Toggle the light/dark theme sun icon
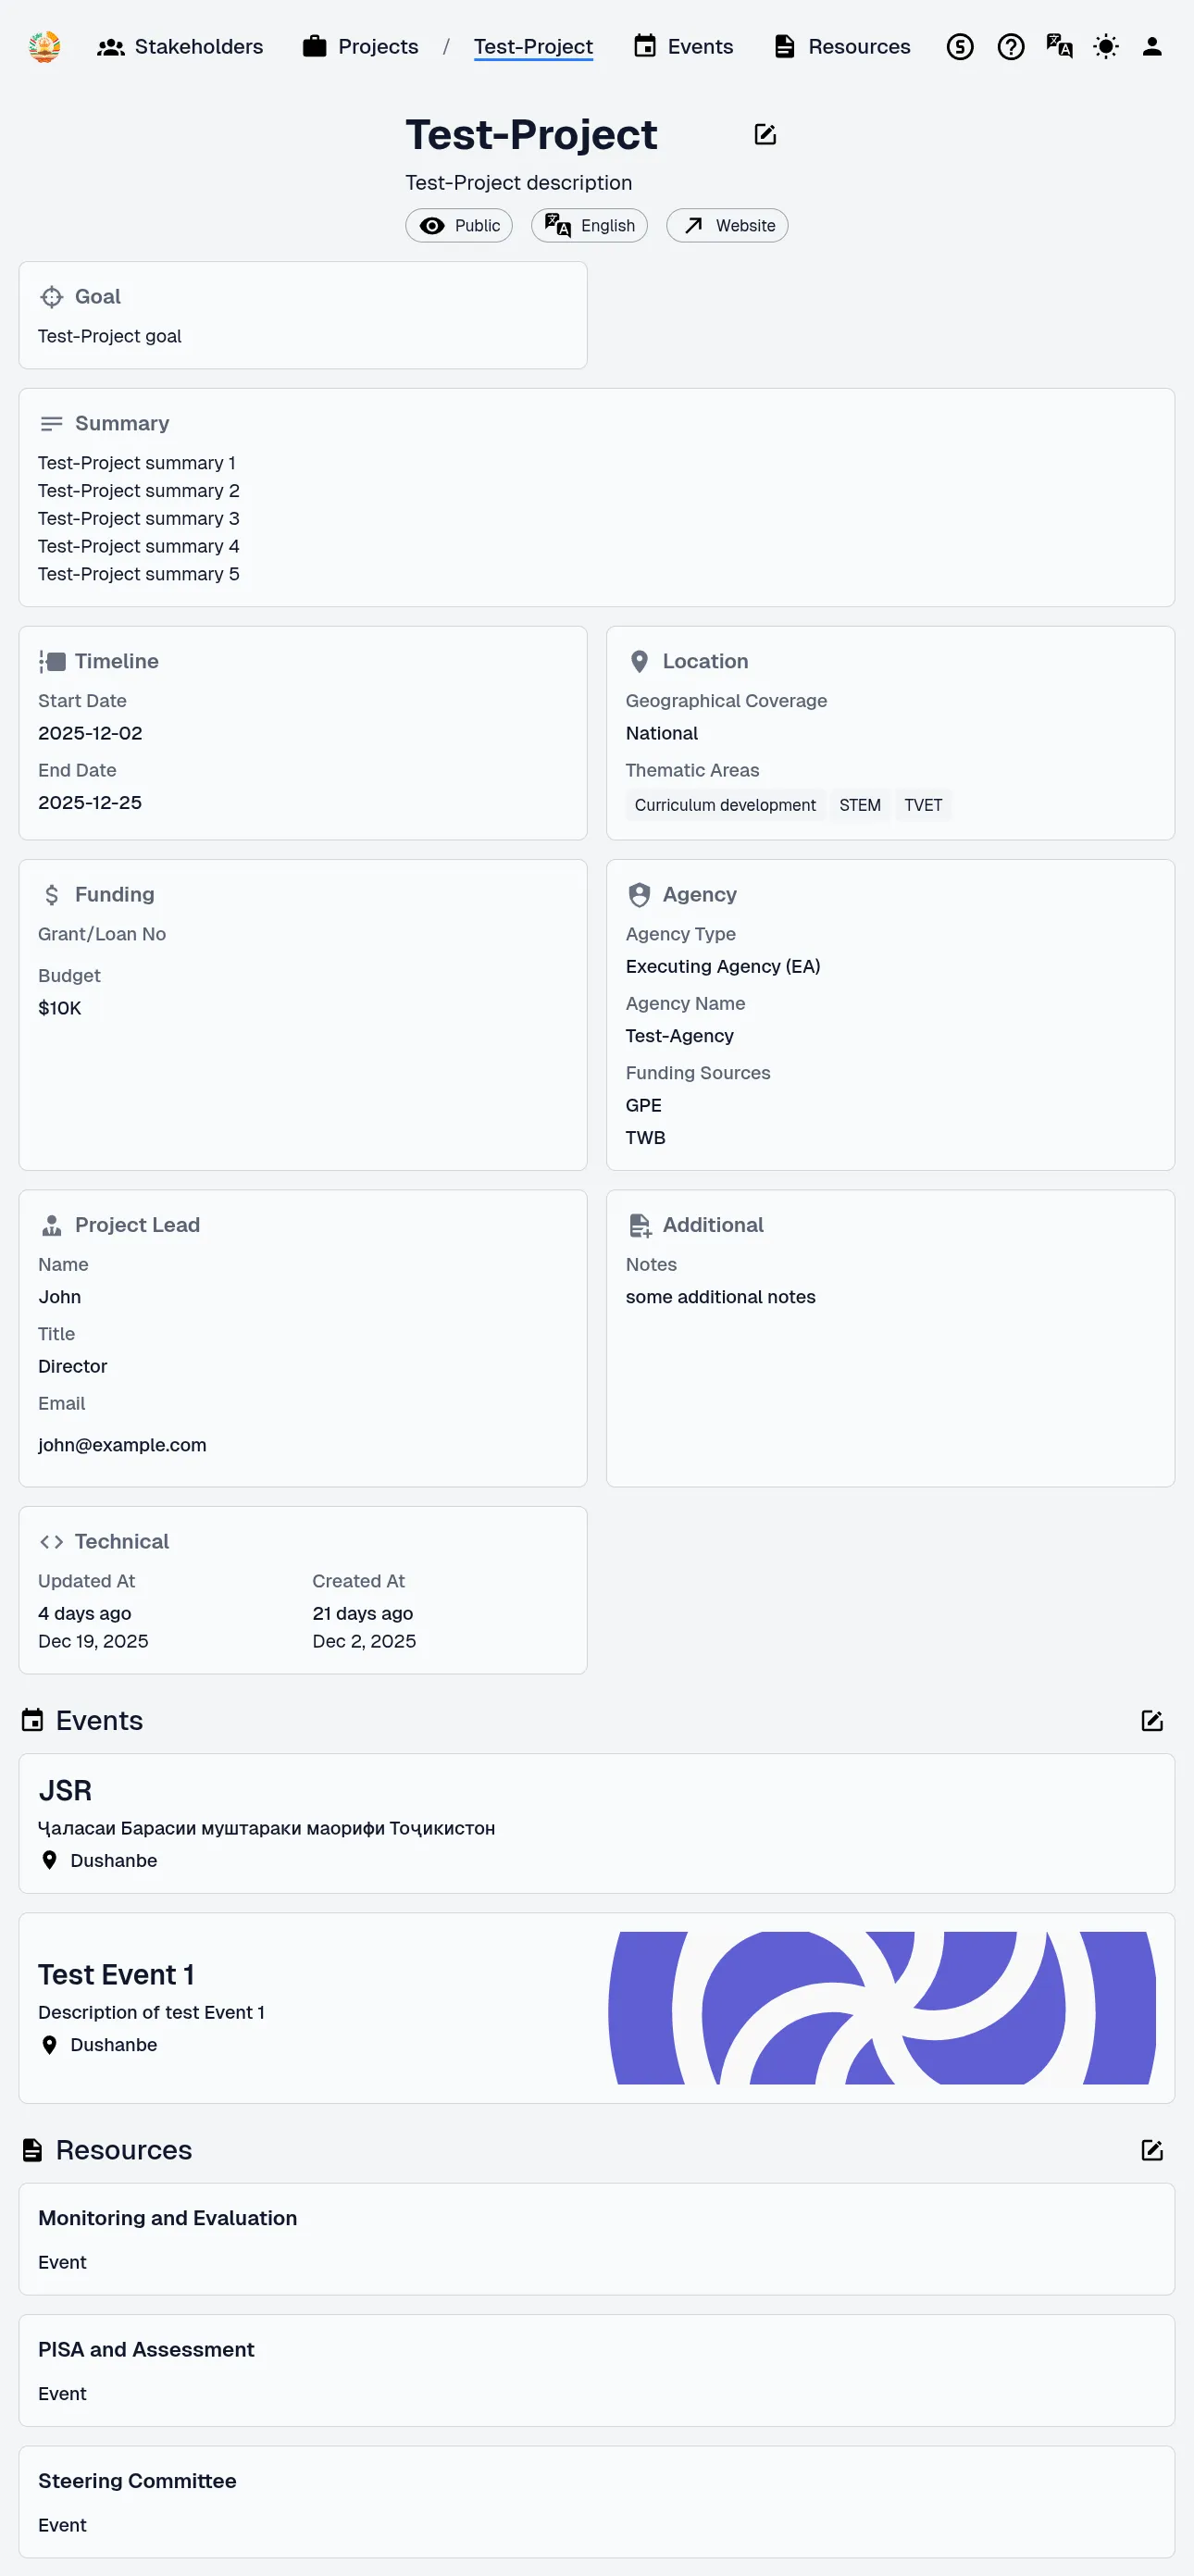 coord(1105,47)
